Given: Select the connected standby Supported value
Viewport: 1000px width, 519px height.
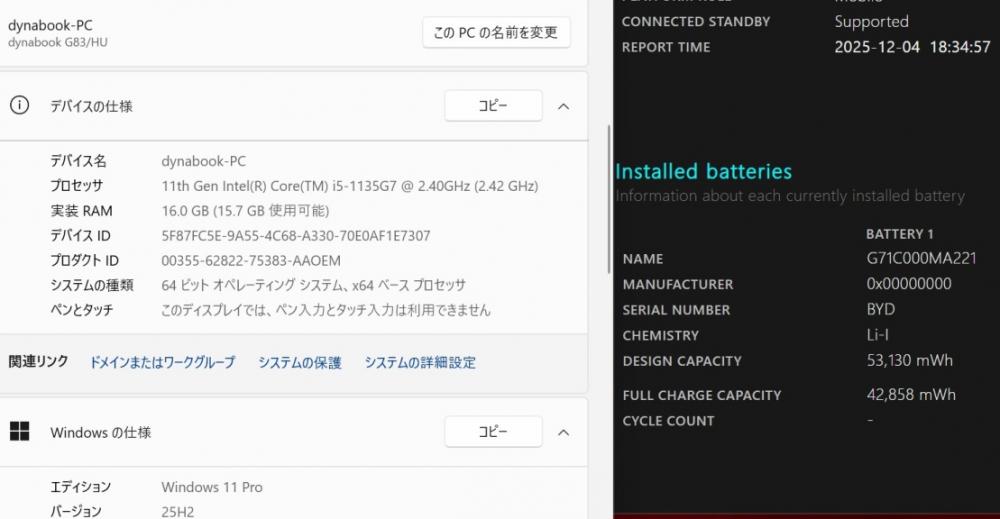Looking at the screenshot, I should pos(871,22).
